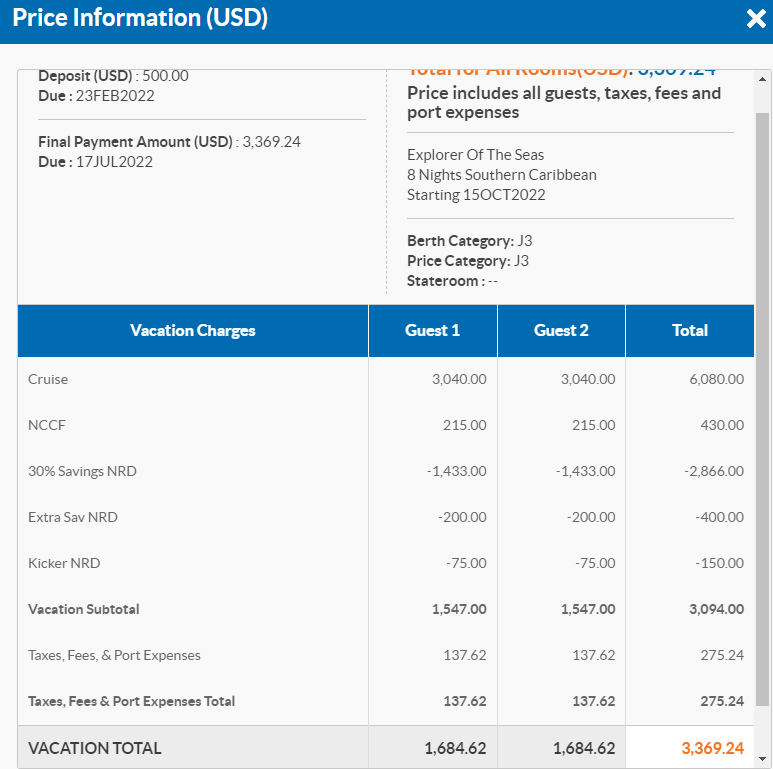The image size is (773, 769).
Task: Click the Due 23FEB2022 date
Action: click(x=96, y=96)
